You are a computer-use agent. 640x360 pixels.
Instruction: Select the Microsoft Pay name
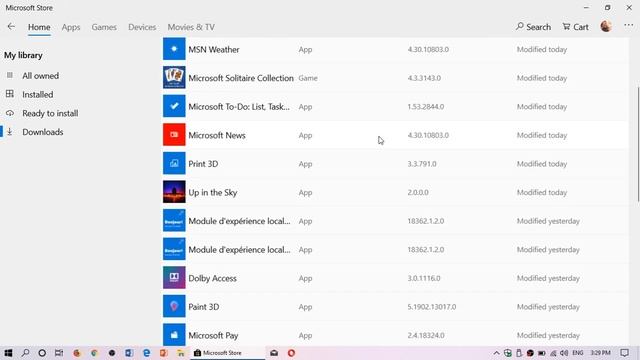pos(213,336)
